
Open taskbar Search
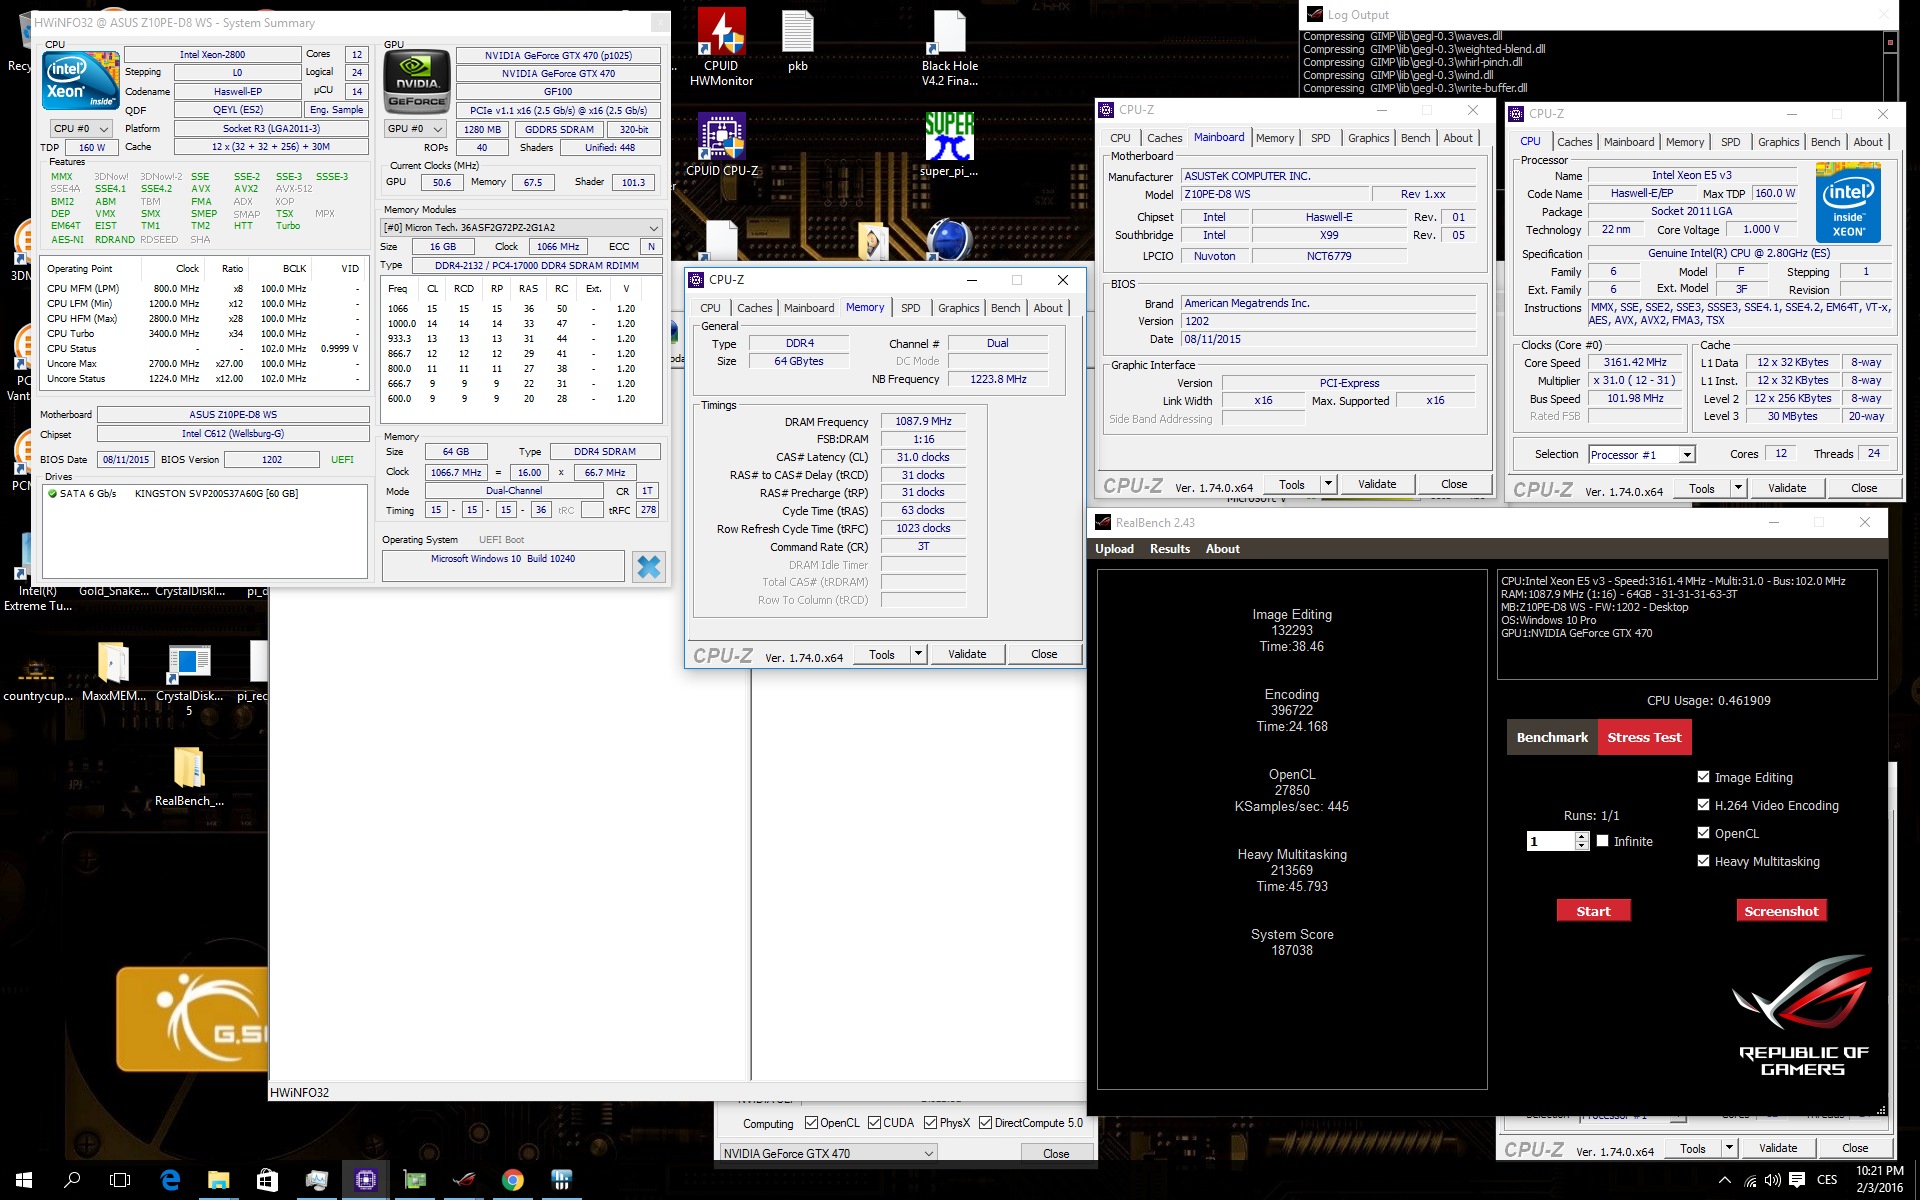pyautogui.click(x=72, y=1180)
